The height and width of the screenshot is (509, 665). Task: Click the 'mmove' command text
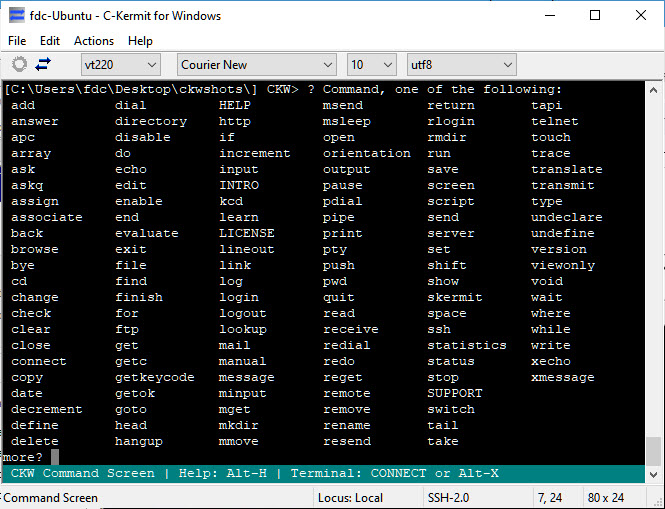238,441
